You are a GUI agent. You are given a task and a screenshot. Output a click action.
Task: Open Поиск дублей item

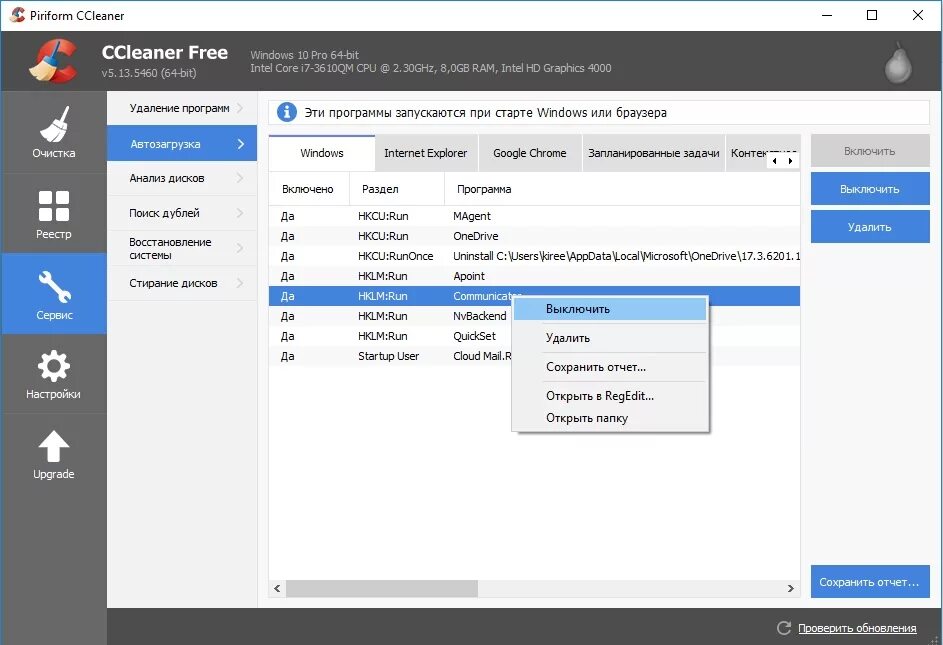(182, 213)
